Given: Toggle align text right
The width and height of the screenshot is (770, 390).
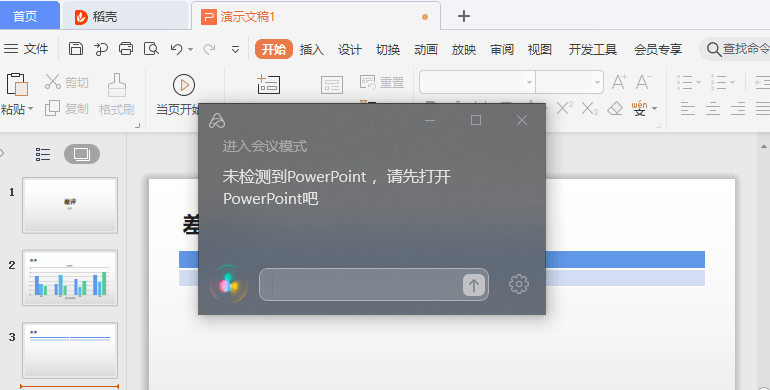Looking at the screenshot, I should [738, 108].
